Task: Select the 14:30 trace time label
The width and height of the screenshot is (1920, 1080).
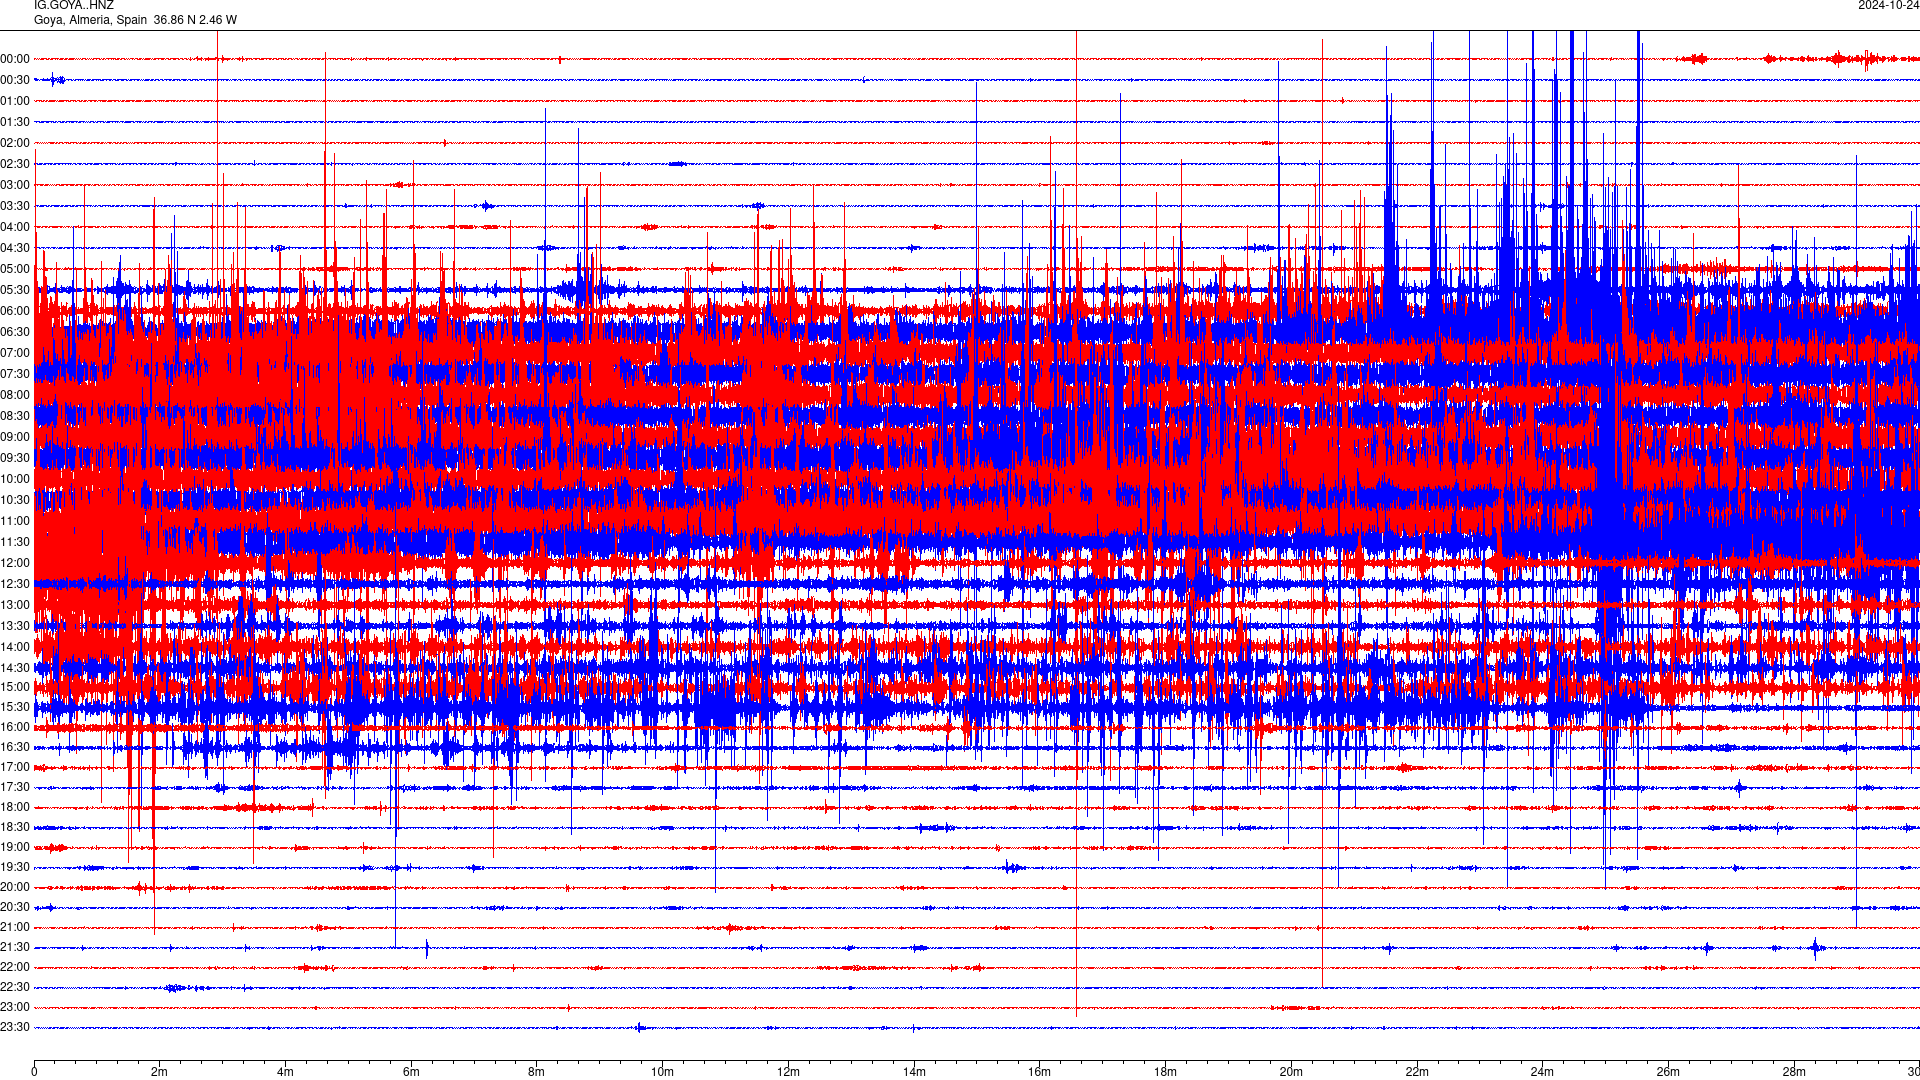Action: click(15, 668)
